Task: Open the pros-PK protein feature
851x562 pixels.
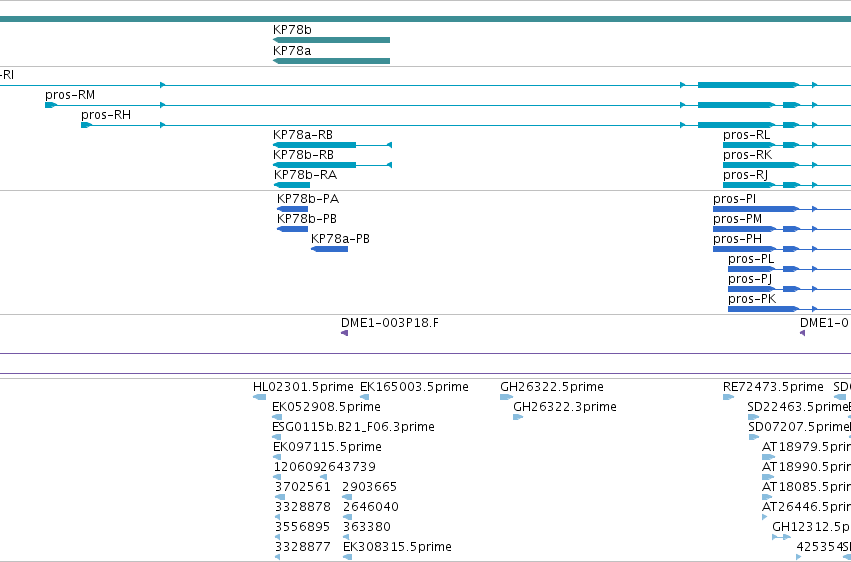Action: coord(790,309)
